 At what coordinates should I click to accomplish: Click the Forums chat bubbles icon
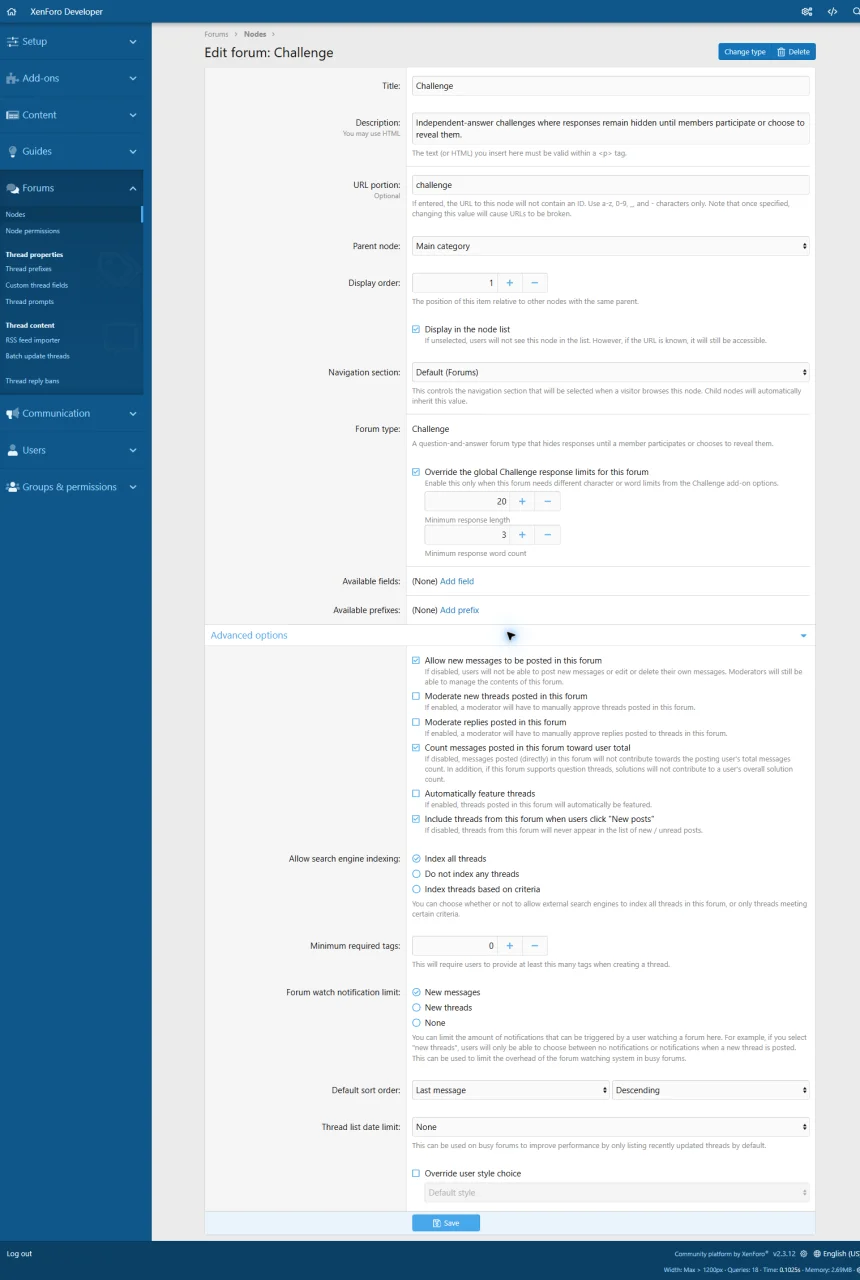coord(13,188)
